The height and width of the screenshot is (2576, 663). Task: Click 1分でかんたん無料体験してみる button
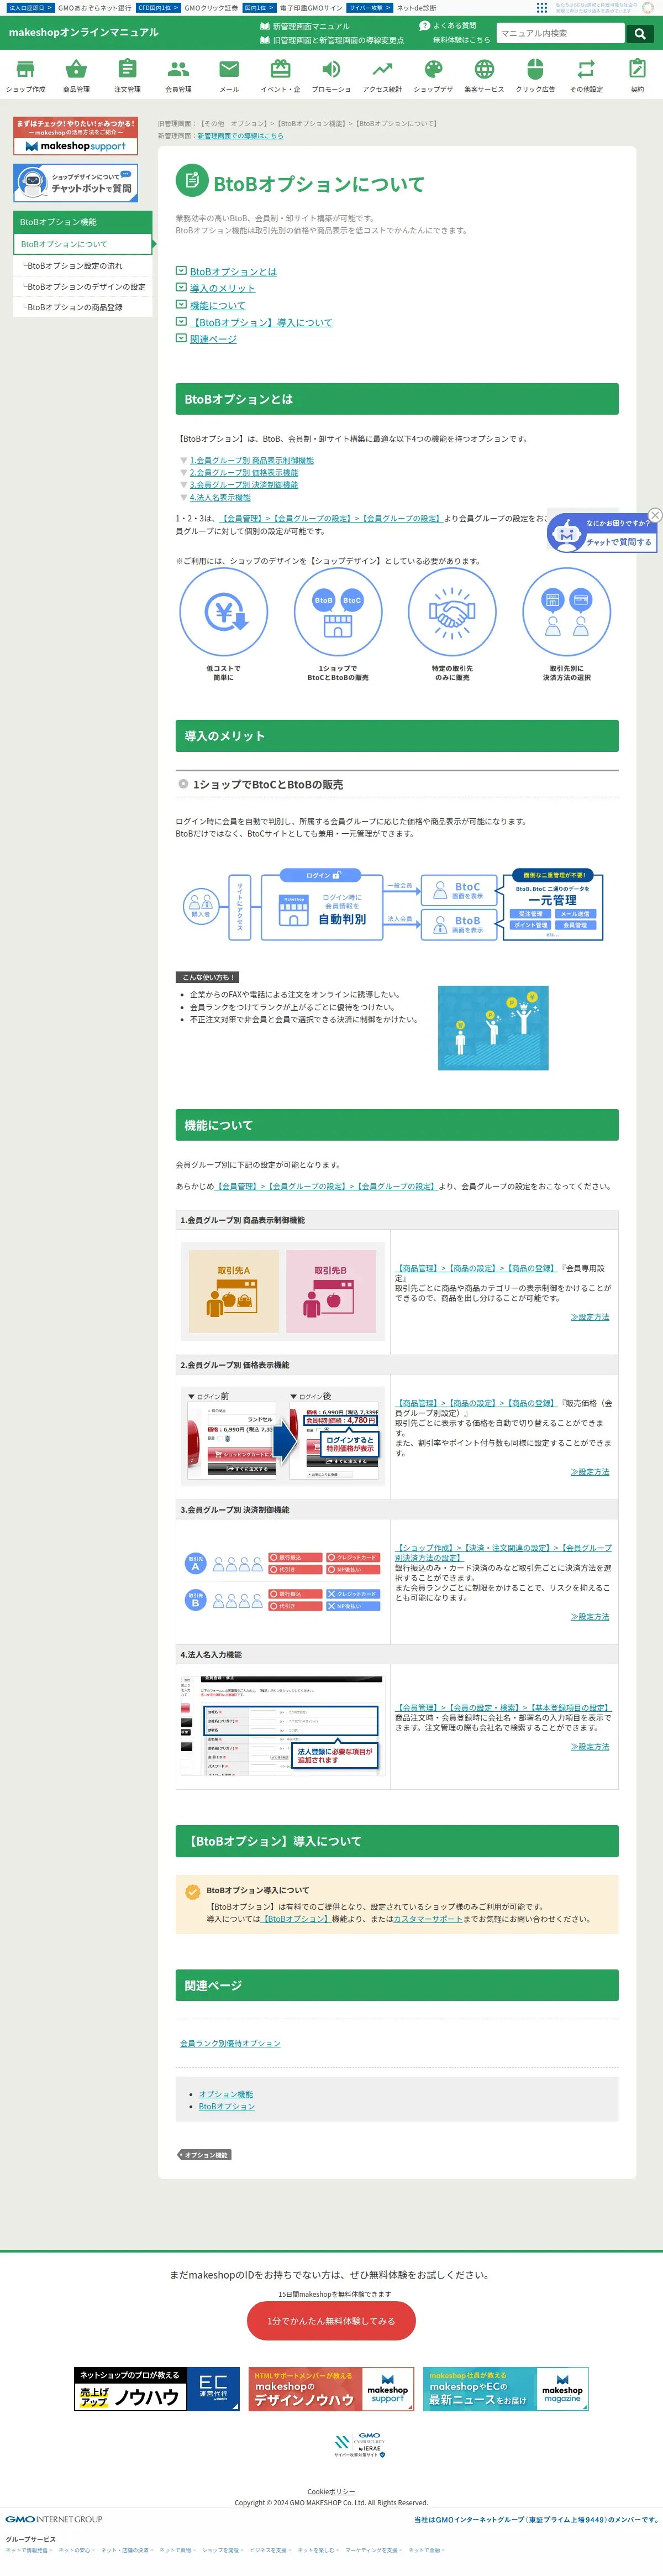point(331,2320)
